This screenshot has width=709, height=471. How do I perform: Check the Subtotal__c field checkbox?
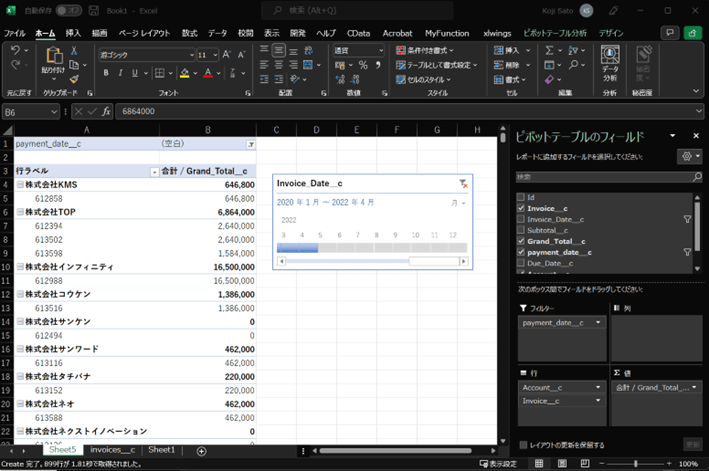520,230
